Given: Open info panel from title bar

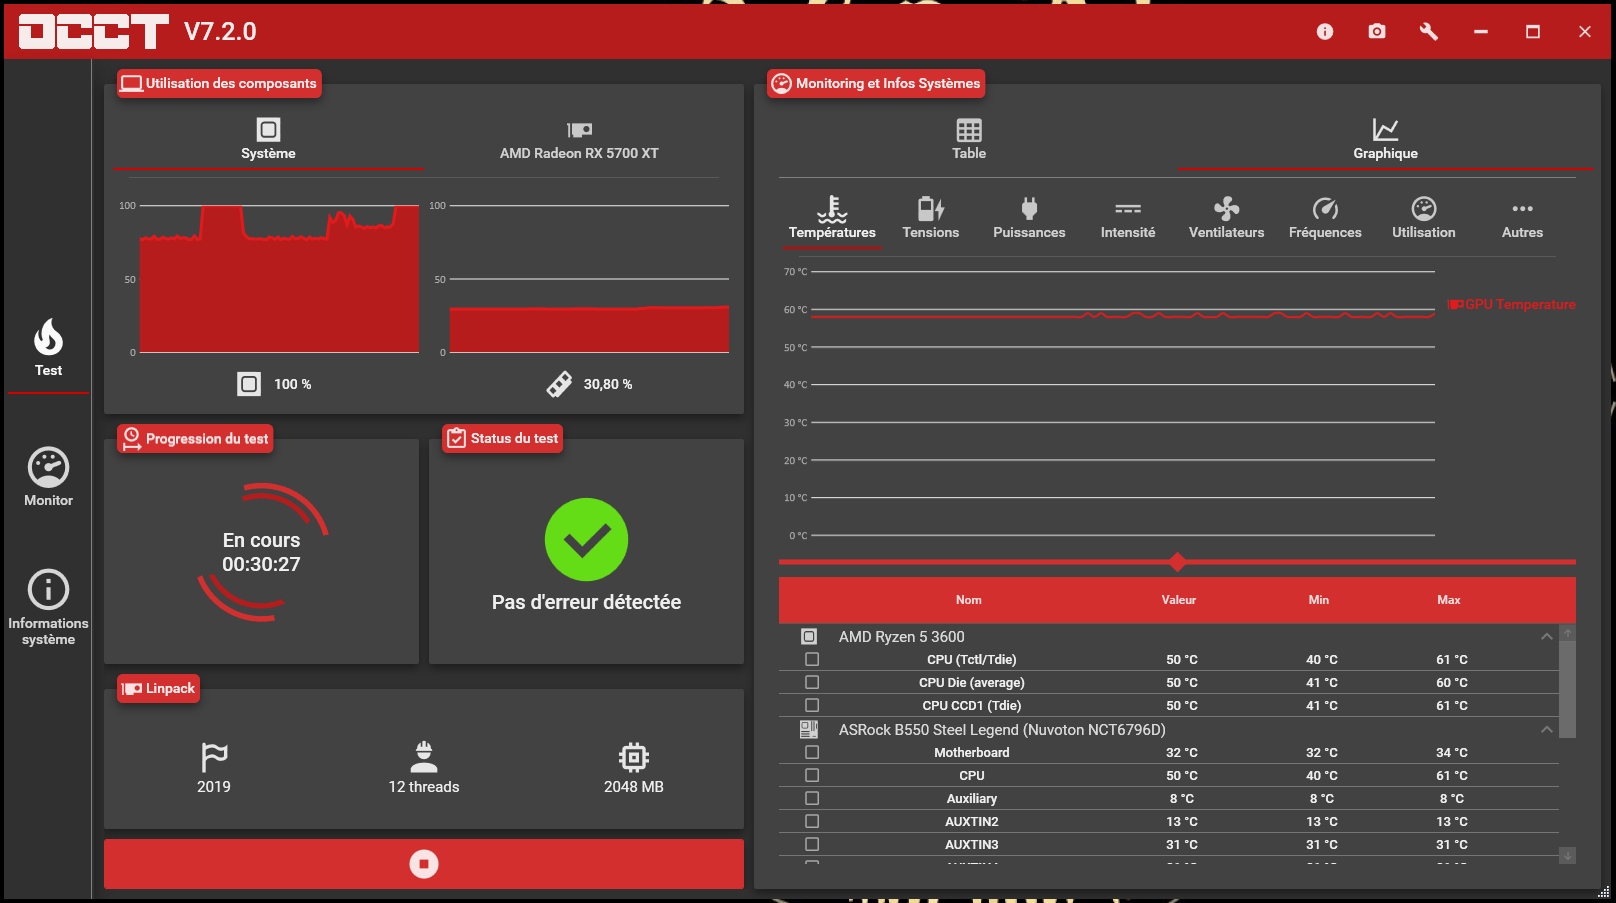Looking at the screenshot, I should pyautogui.click(x=1325, y=31).
